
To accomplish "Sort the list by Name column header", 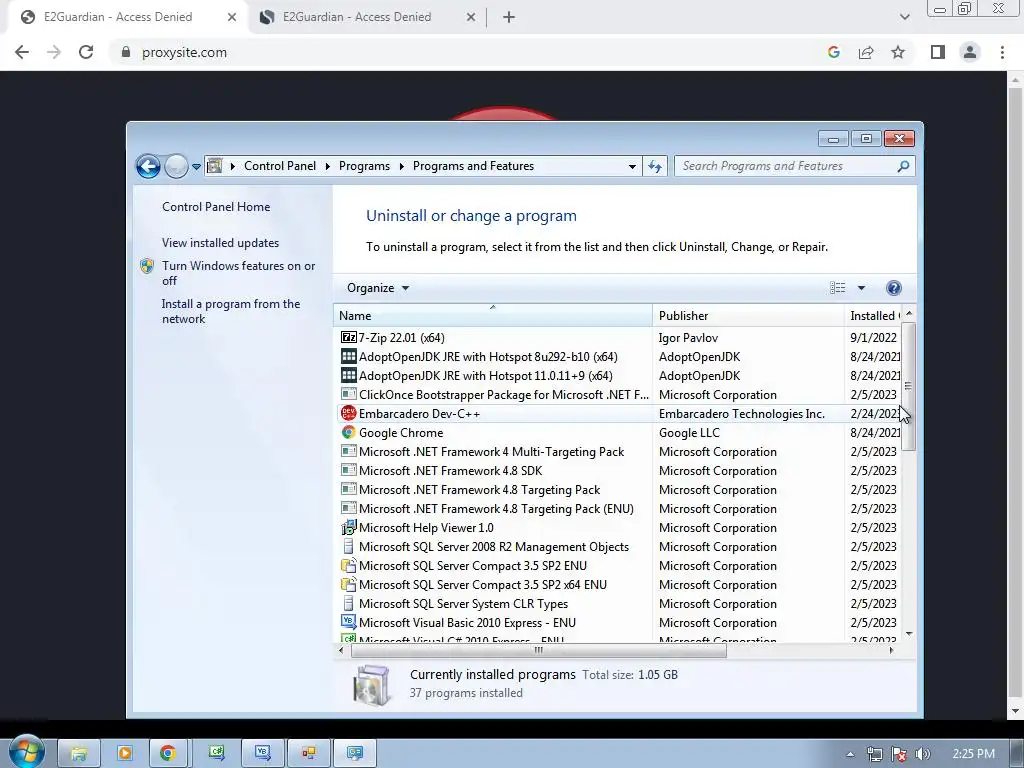I will 492,315.
